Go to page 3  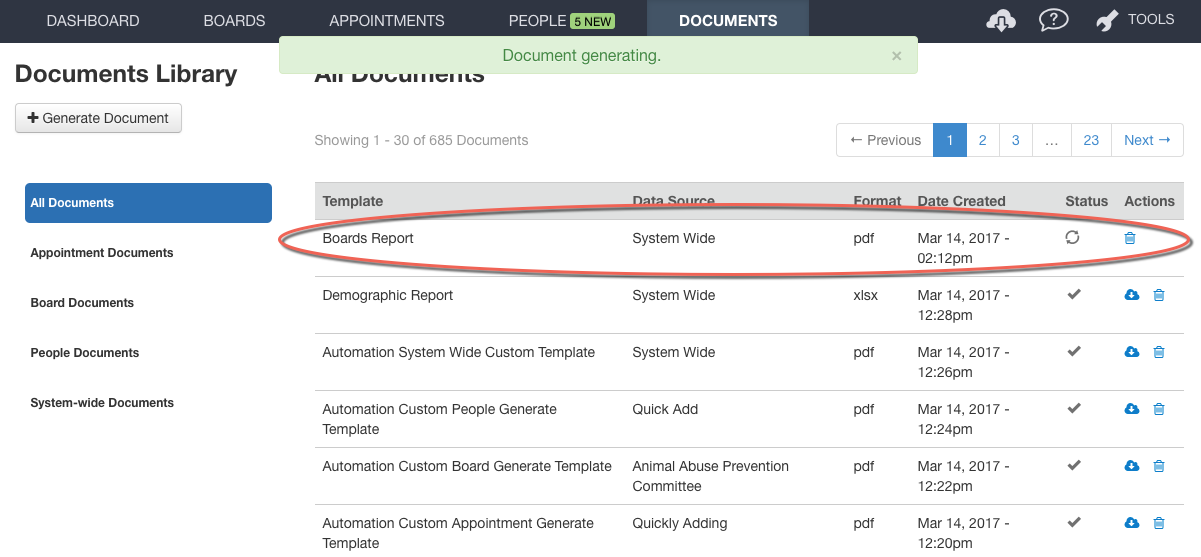click(x=1015, y=140)
